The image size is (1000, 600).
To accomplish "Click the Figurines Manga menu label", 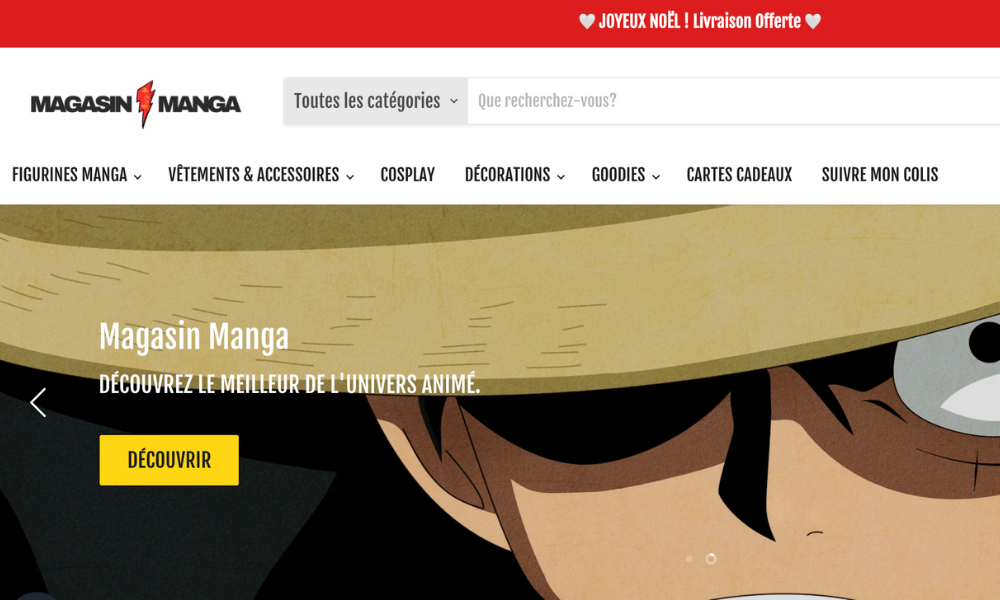I will (x=70, y=175).
